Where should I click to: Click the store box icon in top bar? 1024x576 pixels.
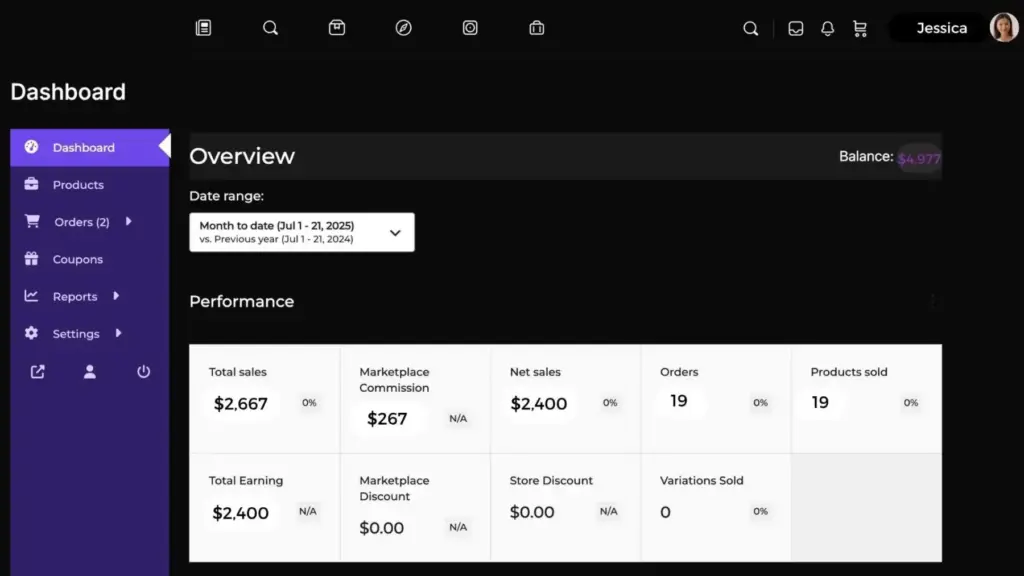click(337, 28)
